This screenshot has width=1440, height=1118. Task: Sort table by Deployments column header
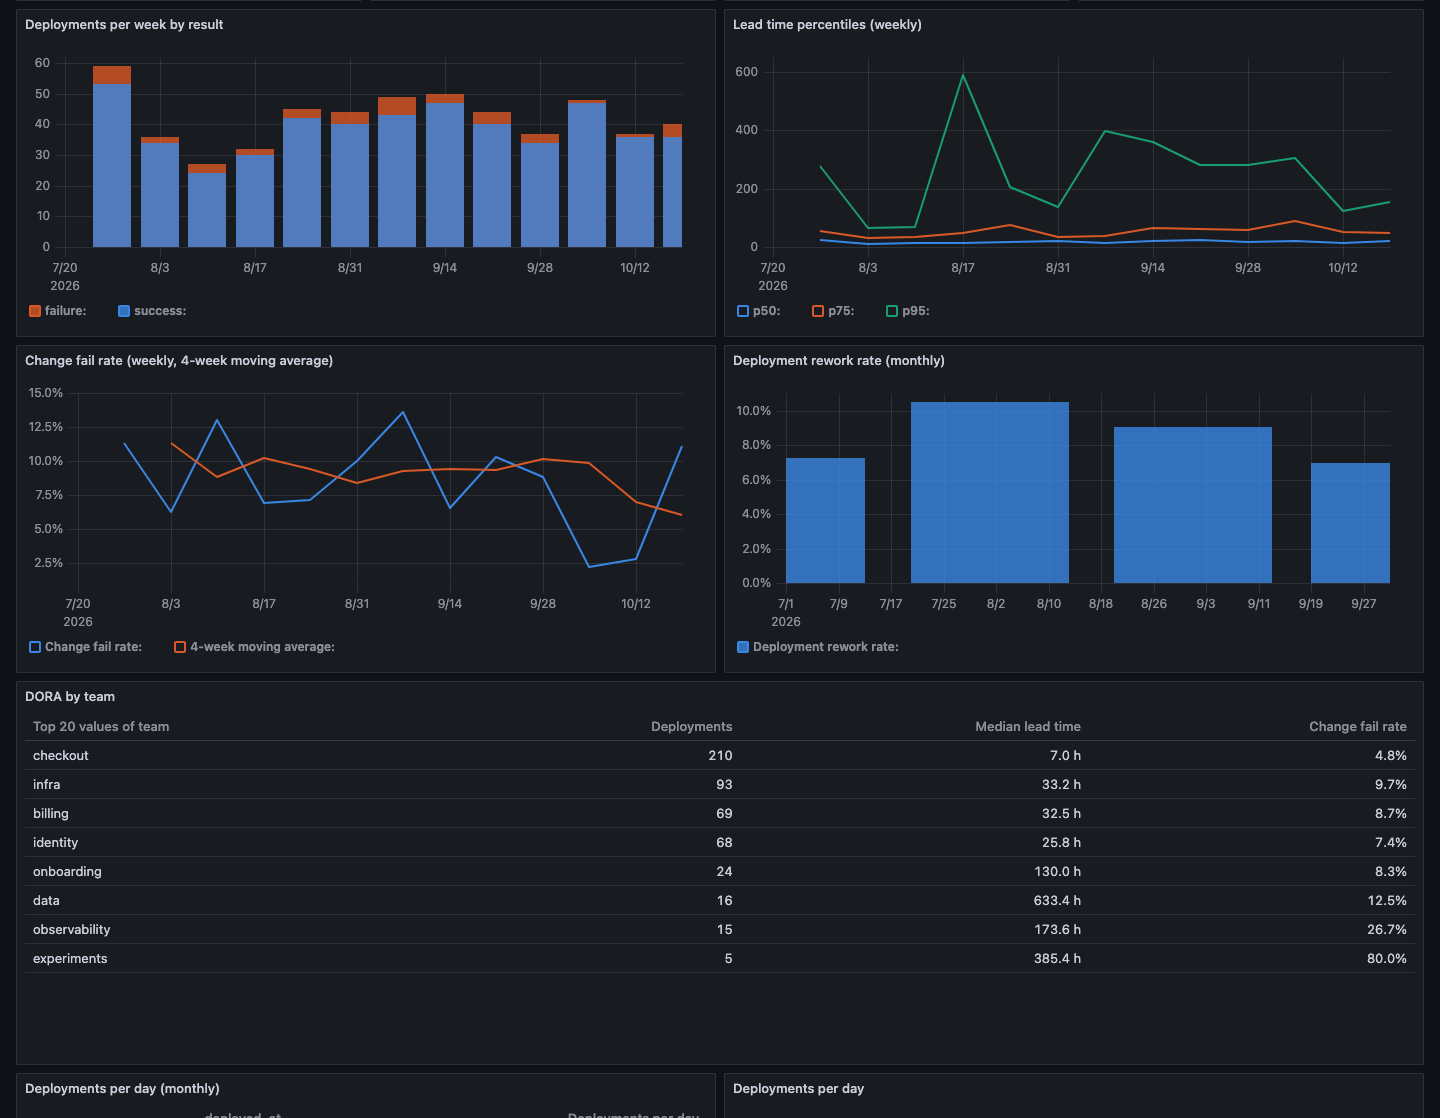[691, 726]
